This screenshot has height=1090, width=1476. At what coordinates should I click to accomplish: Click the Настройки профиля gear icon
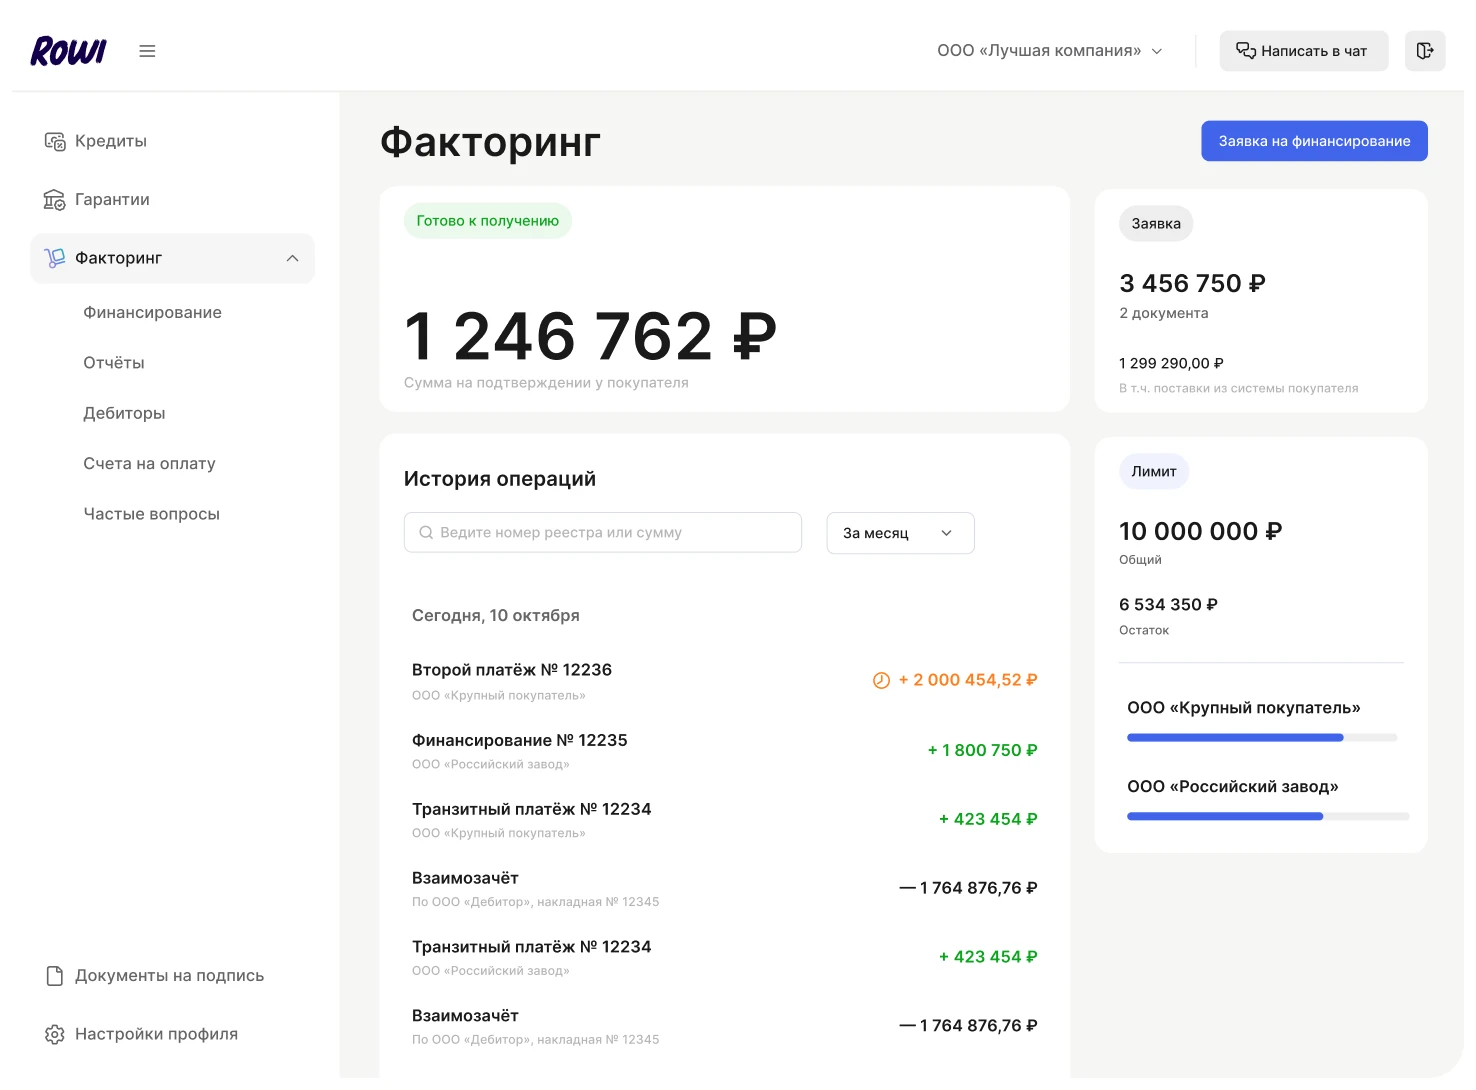point(55,1034)
